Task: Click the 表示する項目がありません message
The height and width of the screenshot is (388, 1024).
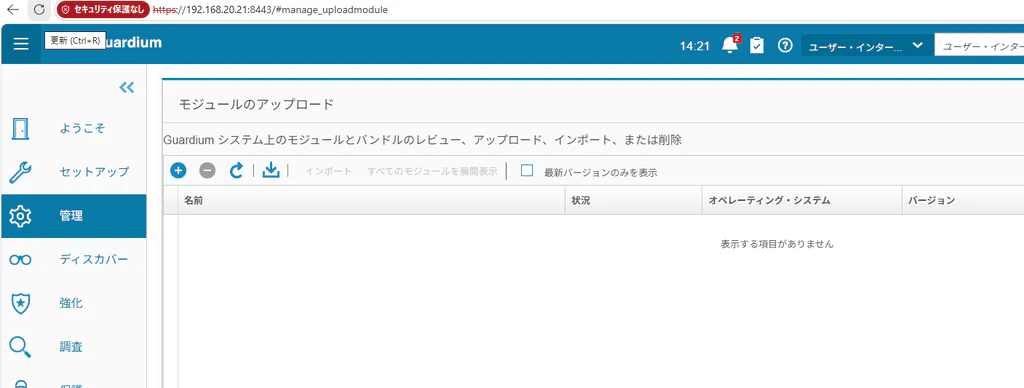Action: coord(777,244)
